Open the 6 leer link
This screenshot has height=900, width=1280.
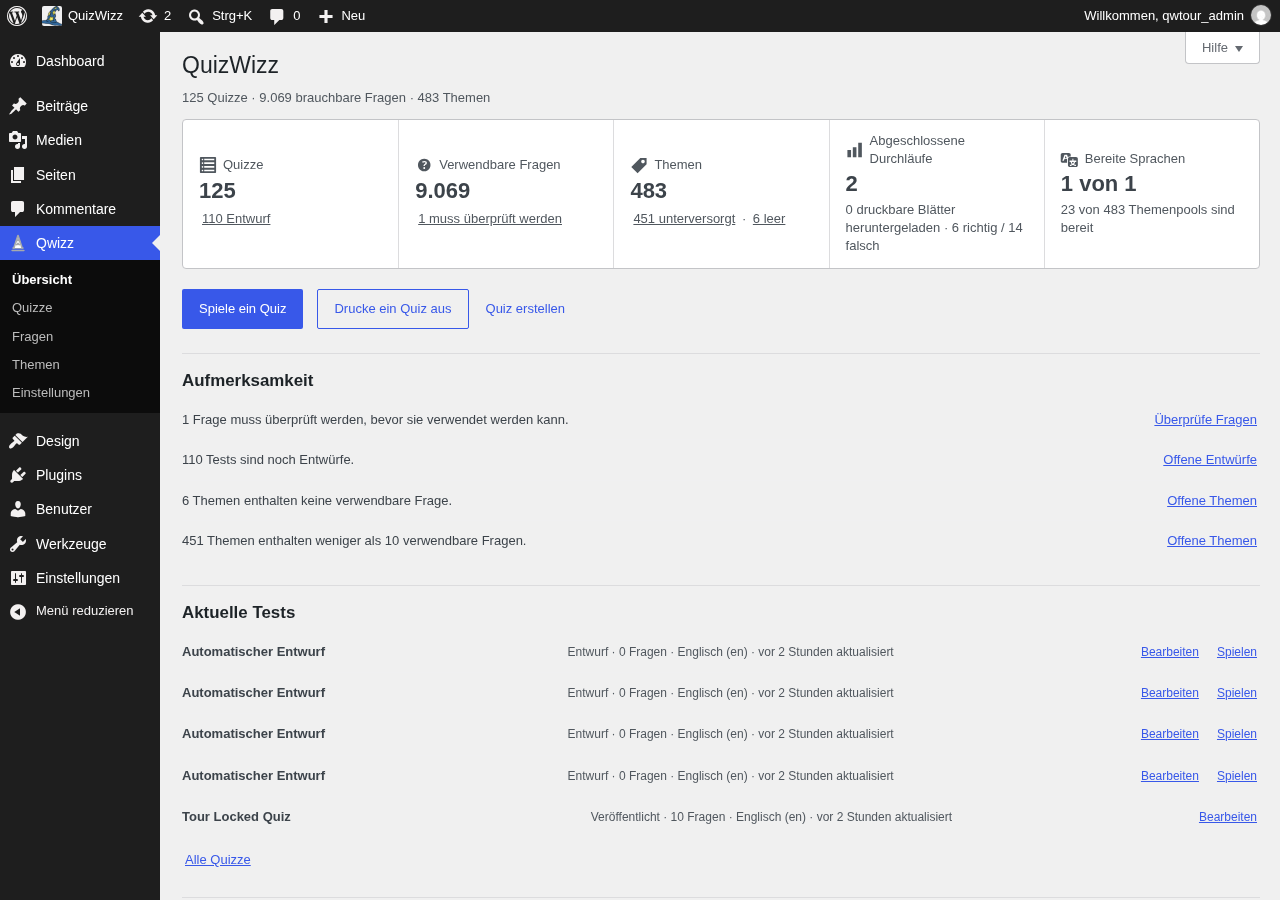tap(769, 218)
